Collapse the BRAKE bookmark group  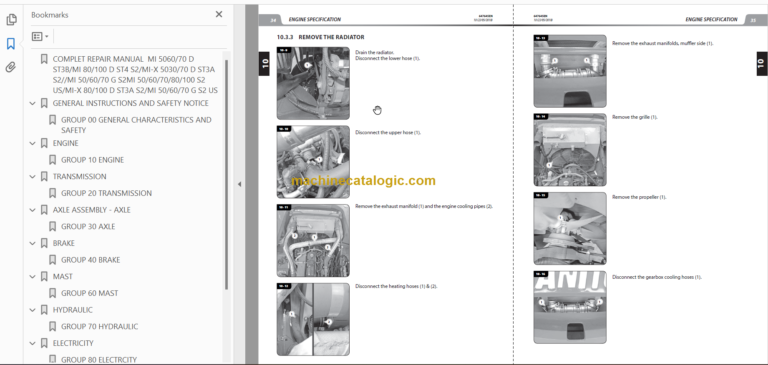(33, 243)
